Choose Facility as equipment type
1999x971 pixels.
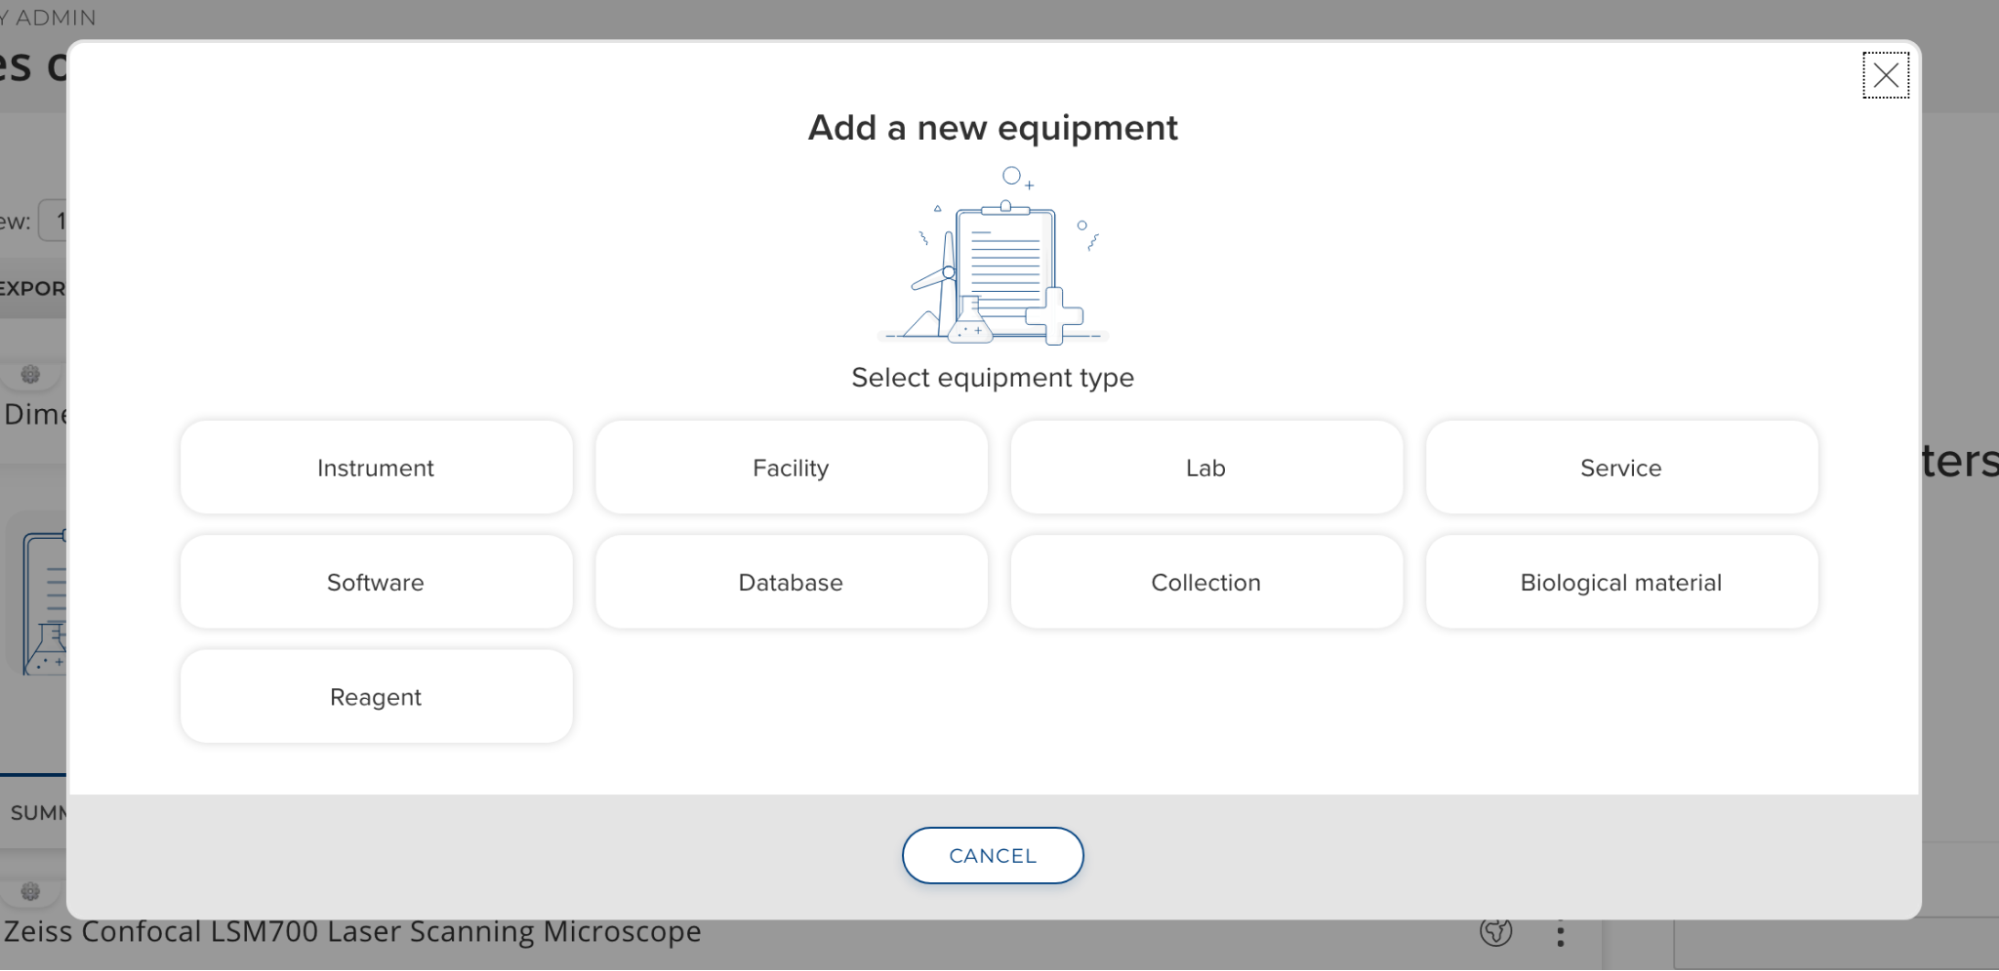click(791, 468)
